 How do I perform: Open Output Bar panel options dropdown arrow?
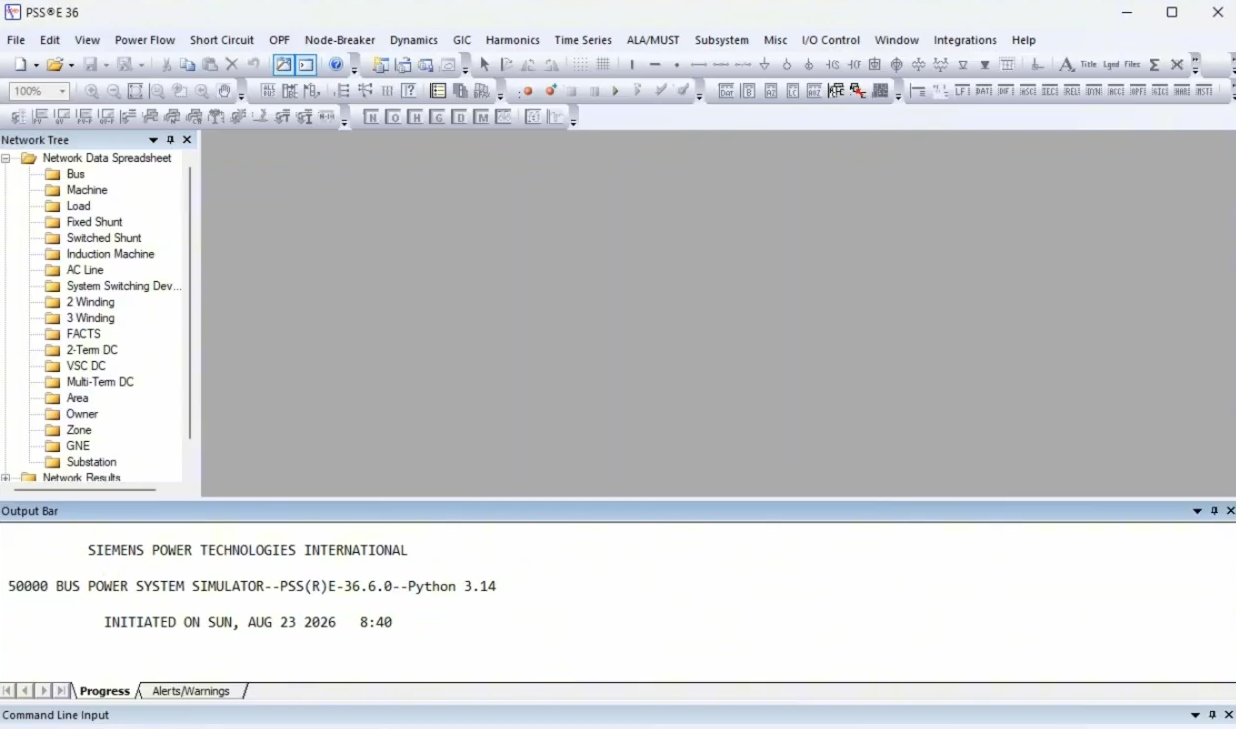1197,511
